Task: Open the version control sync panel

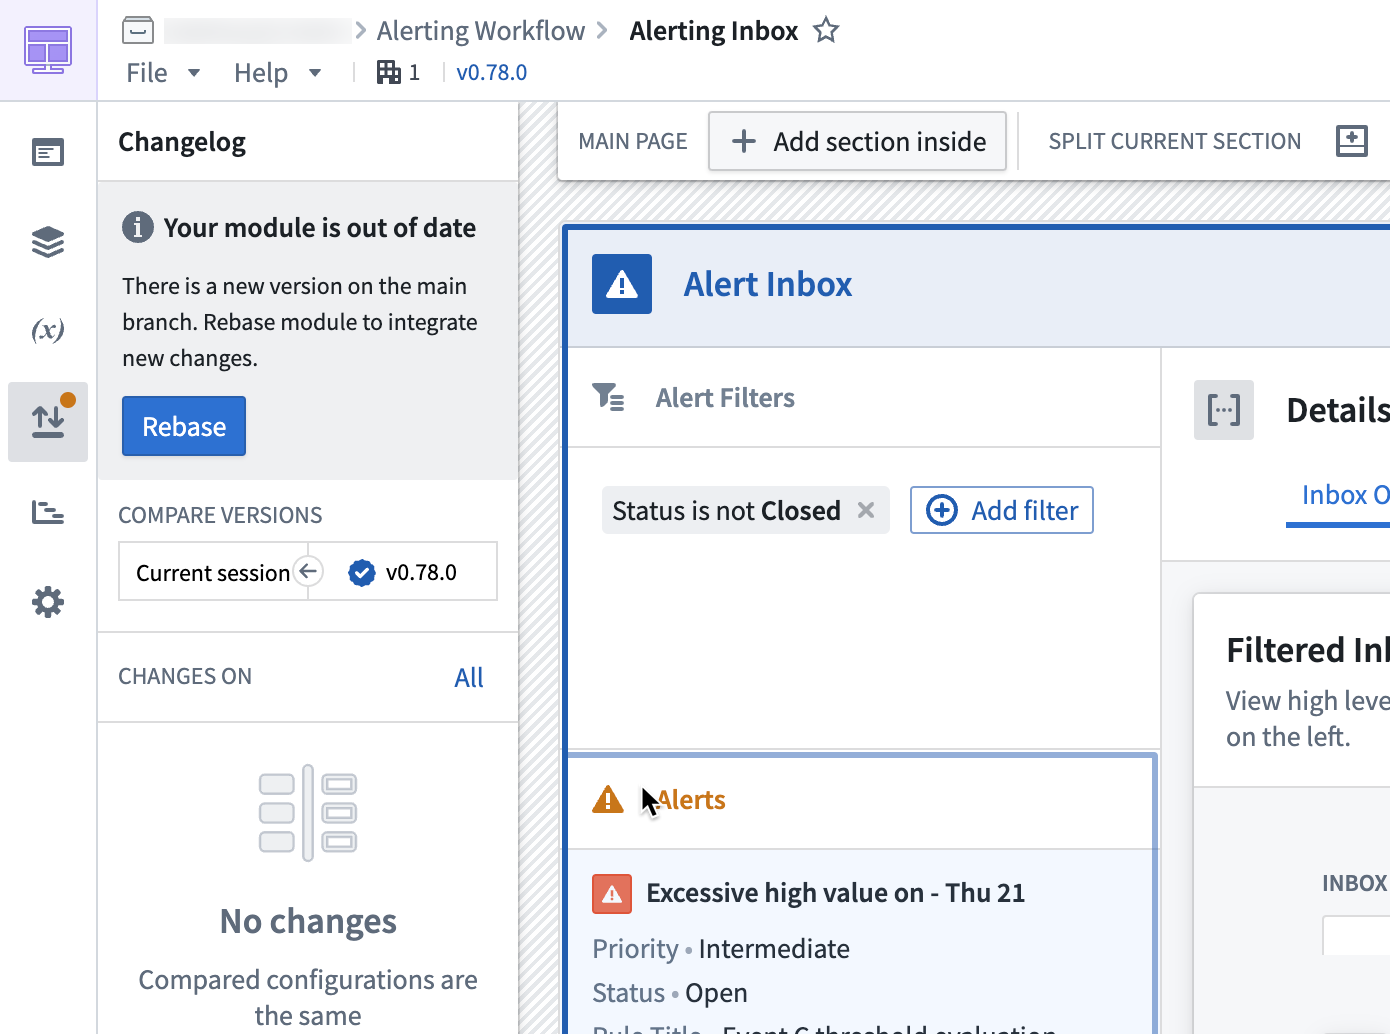Action: tap(47, 421)
